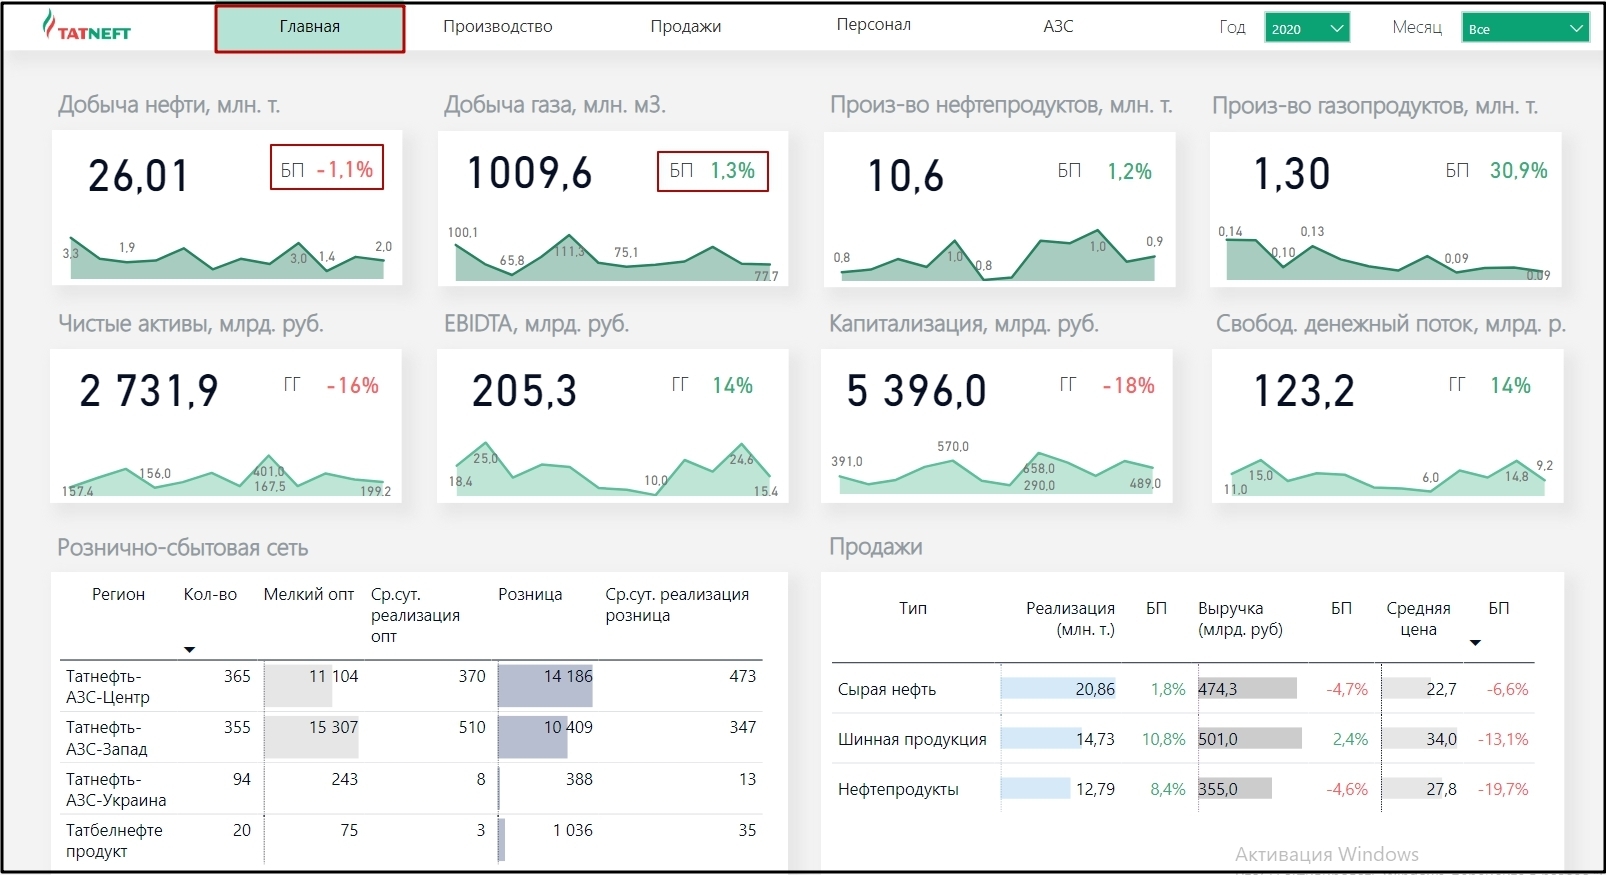Open the Год dropdown showing 2020
1606x875 pixels.
[x=1307, y=28]
